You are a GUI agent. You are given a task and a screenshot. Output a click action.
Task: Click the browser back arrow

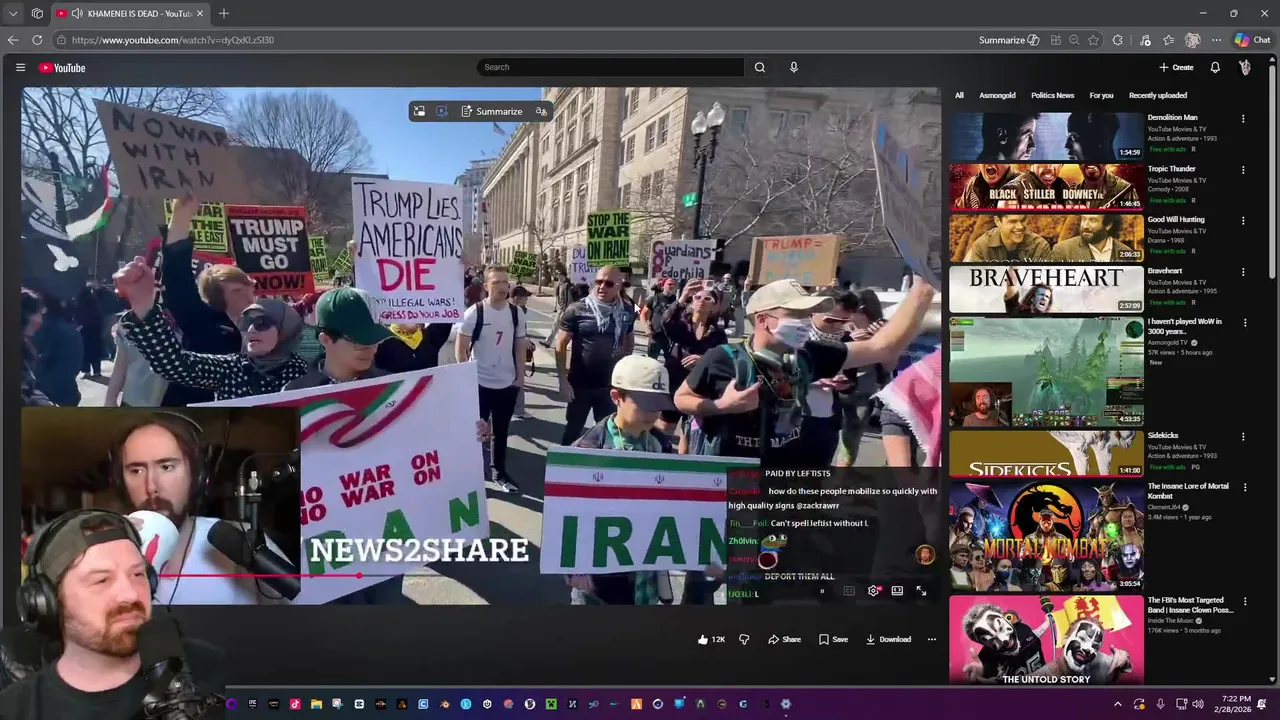click(13, 40)
